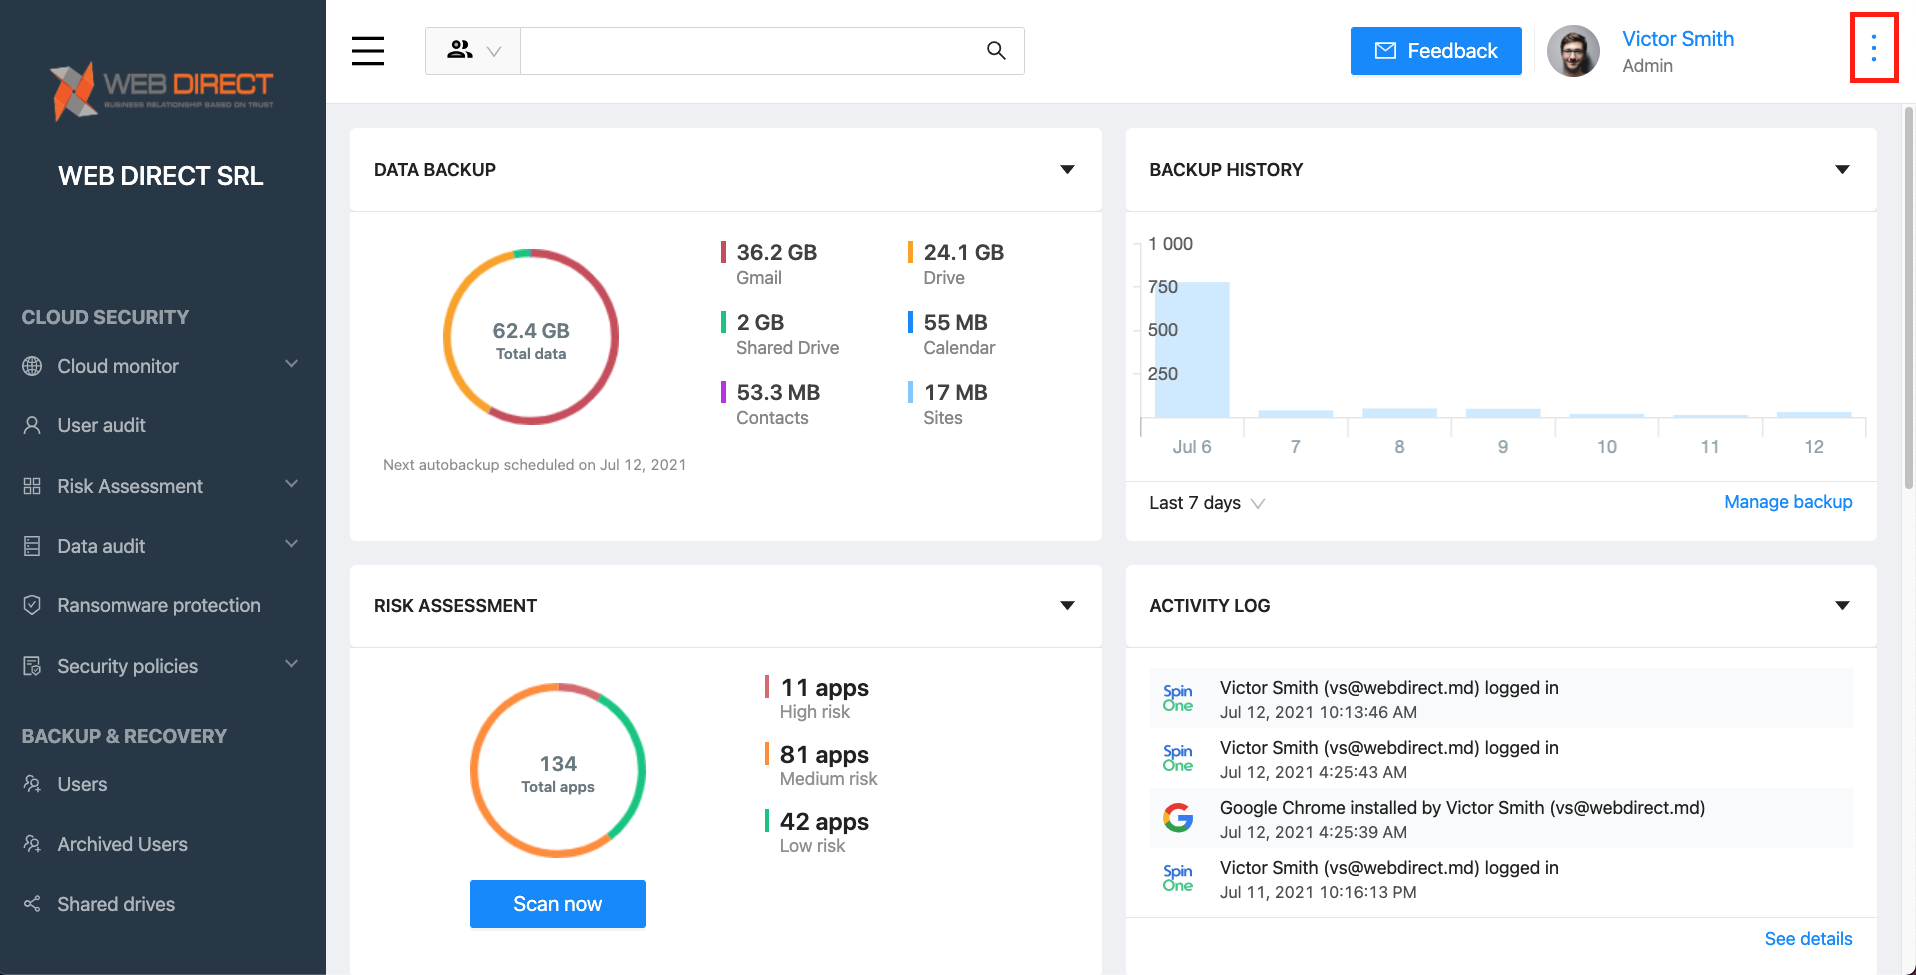
Task: Expand the Cloud monitor submenu
Action: [291, 365]
